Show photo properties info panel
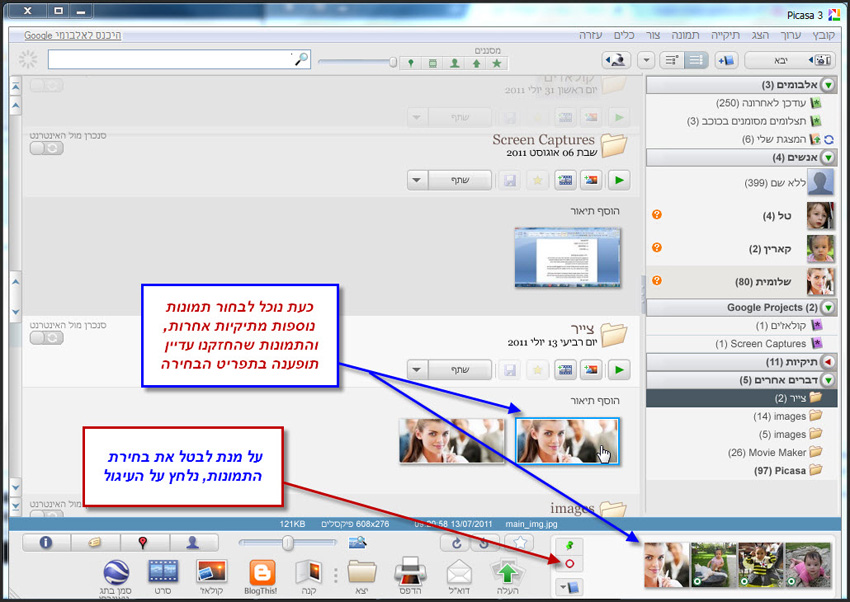This screenshot has width=850, height=602. point(46,542)
